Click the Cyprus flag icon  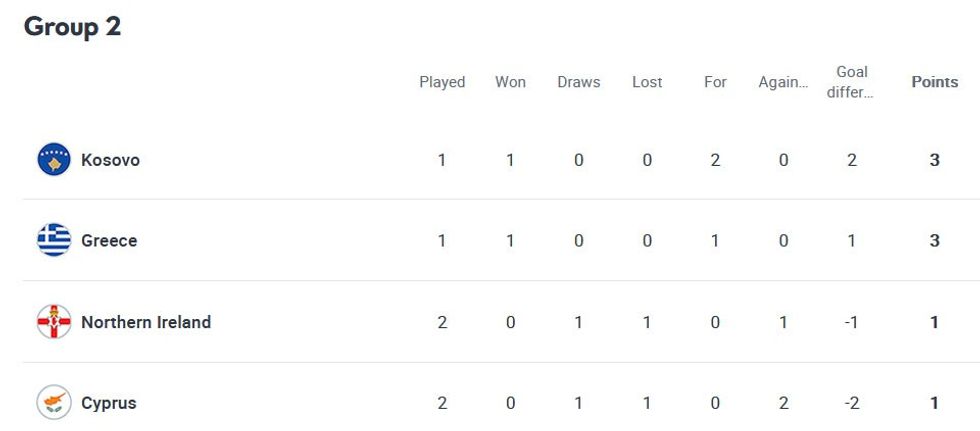pyautogui.click(x=54, y=403)
